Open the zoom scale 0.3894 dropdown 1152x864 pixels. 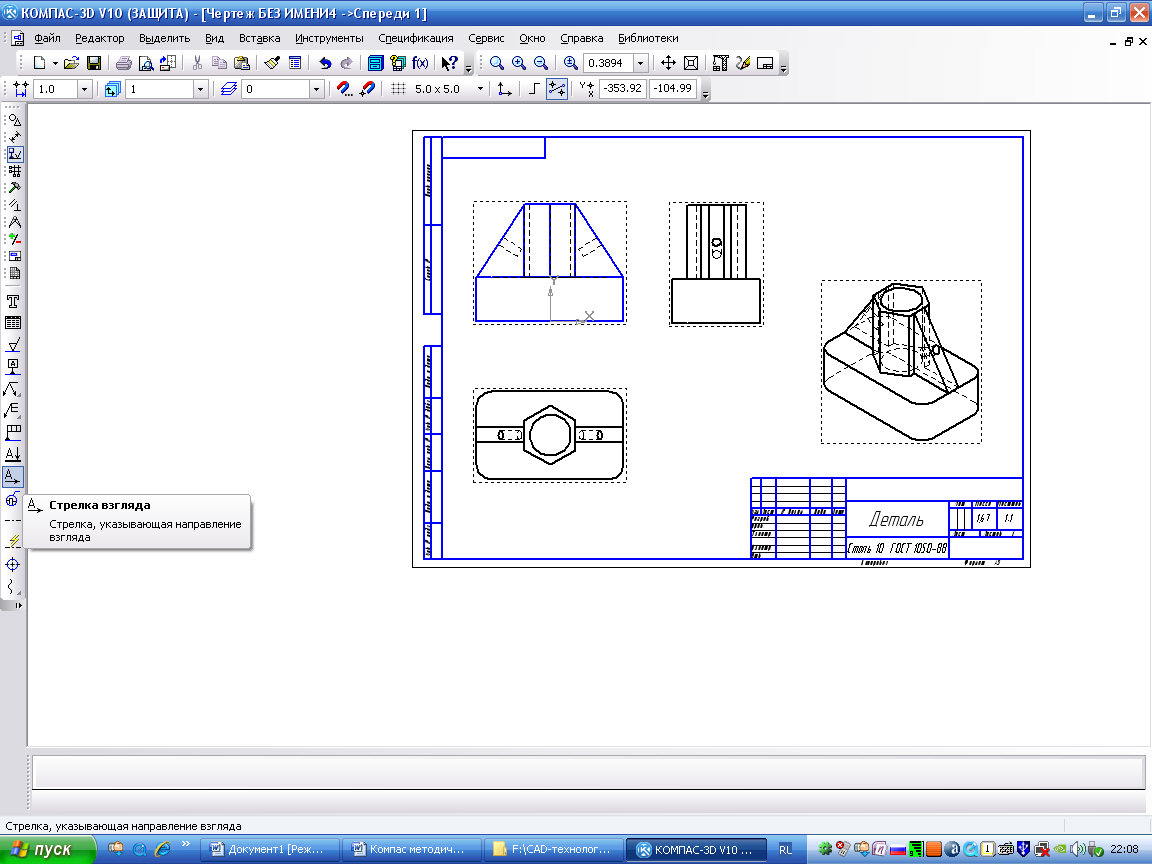640,63
